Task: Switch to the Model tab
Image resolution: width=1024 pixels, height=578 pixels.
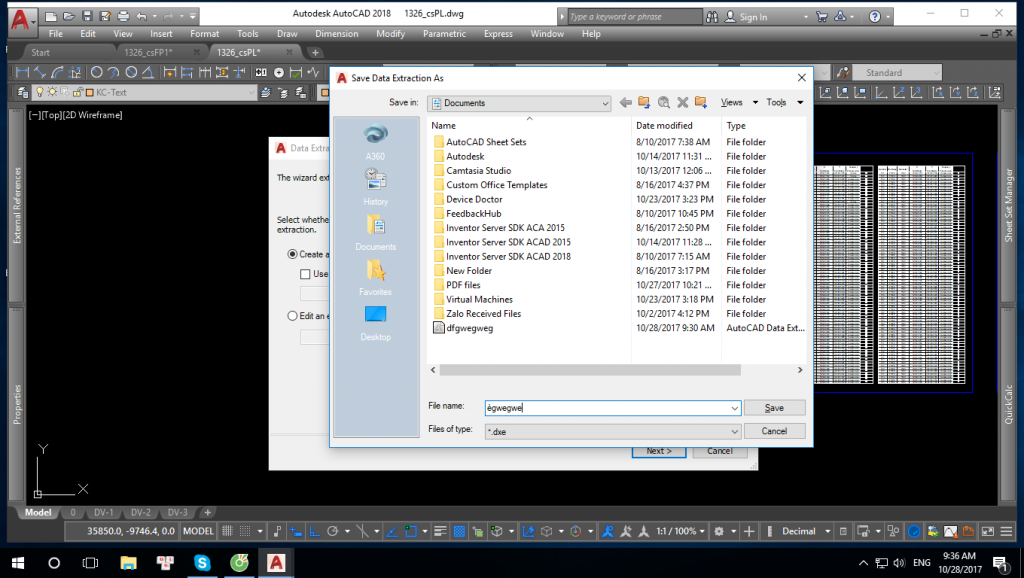Action: coord(37,512)
